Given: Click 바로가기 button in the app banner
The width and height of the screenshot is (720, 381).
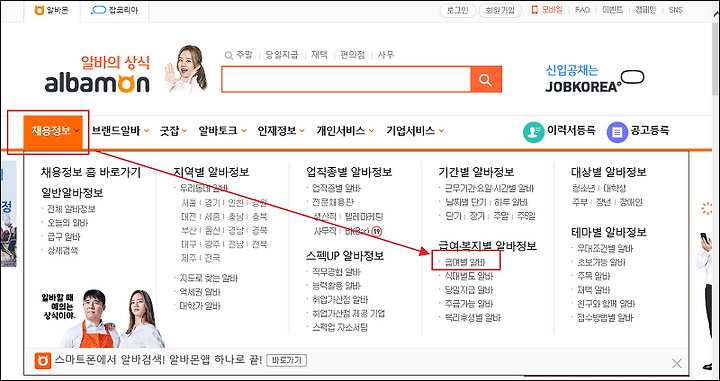Looking at the screenshot, I should point(287,360).
